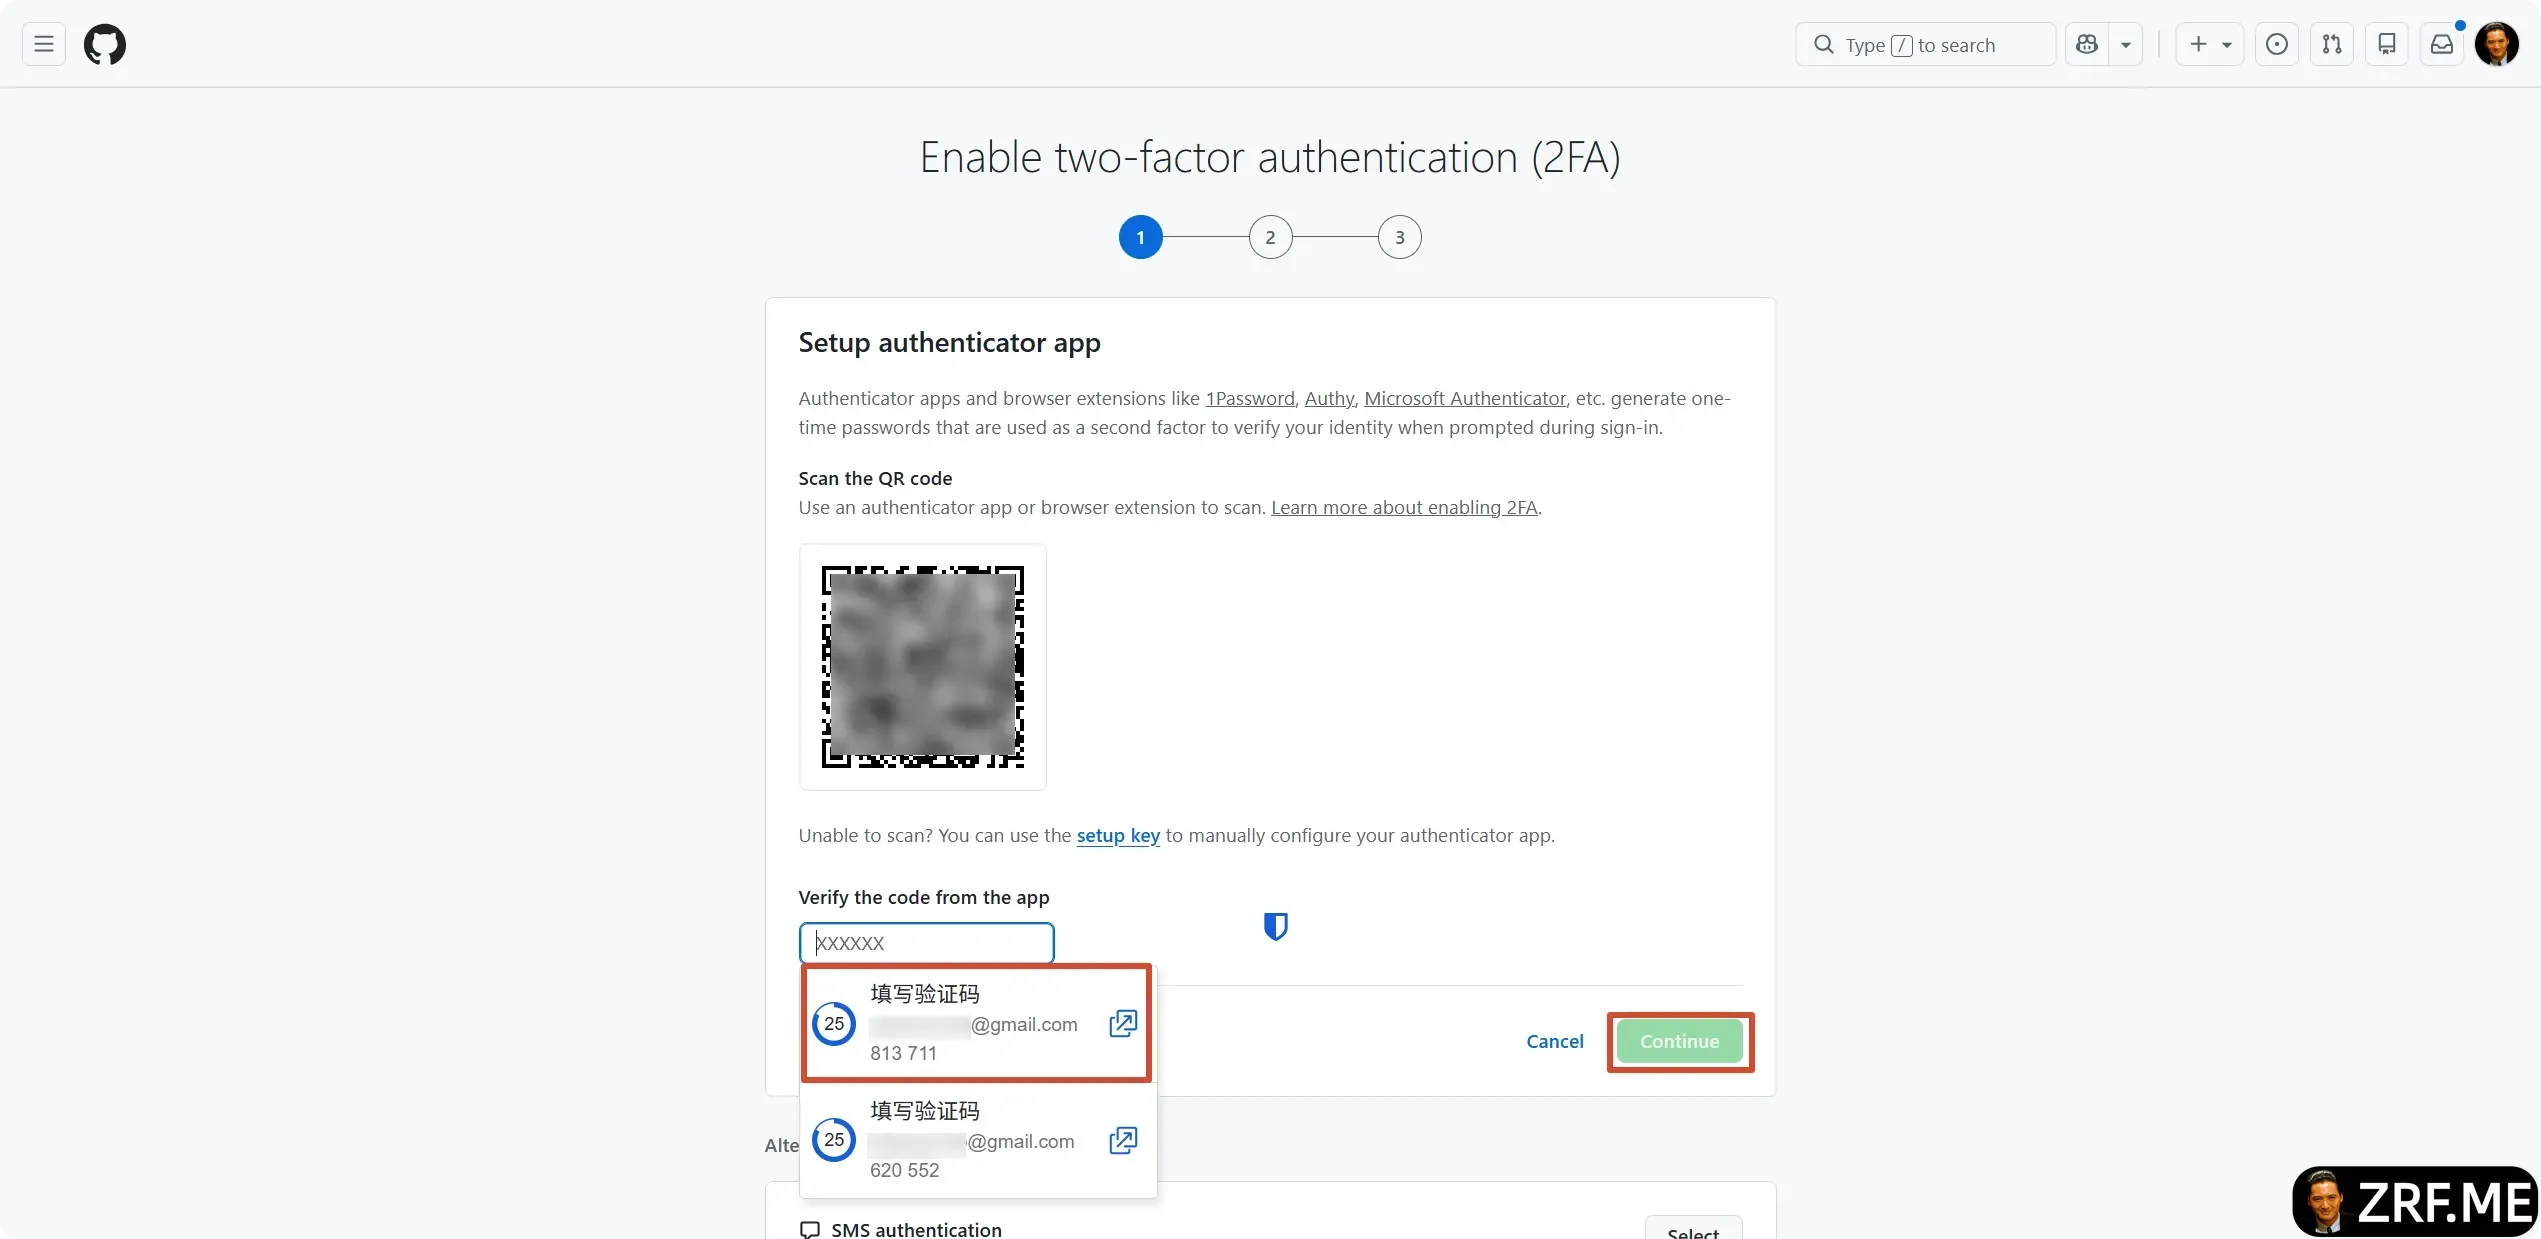Click the green Continue button

point(1680,1041)
